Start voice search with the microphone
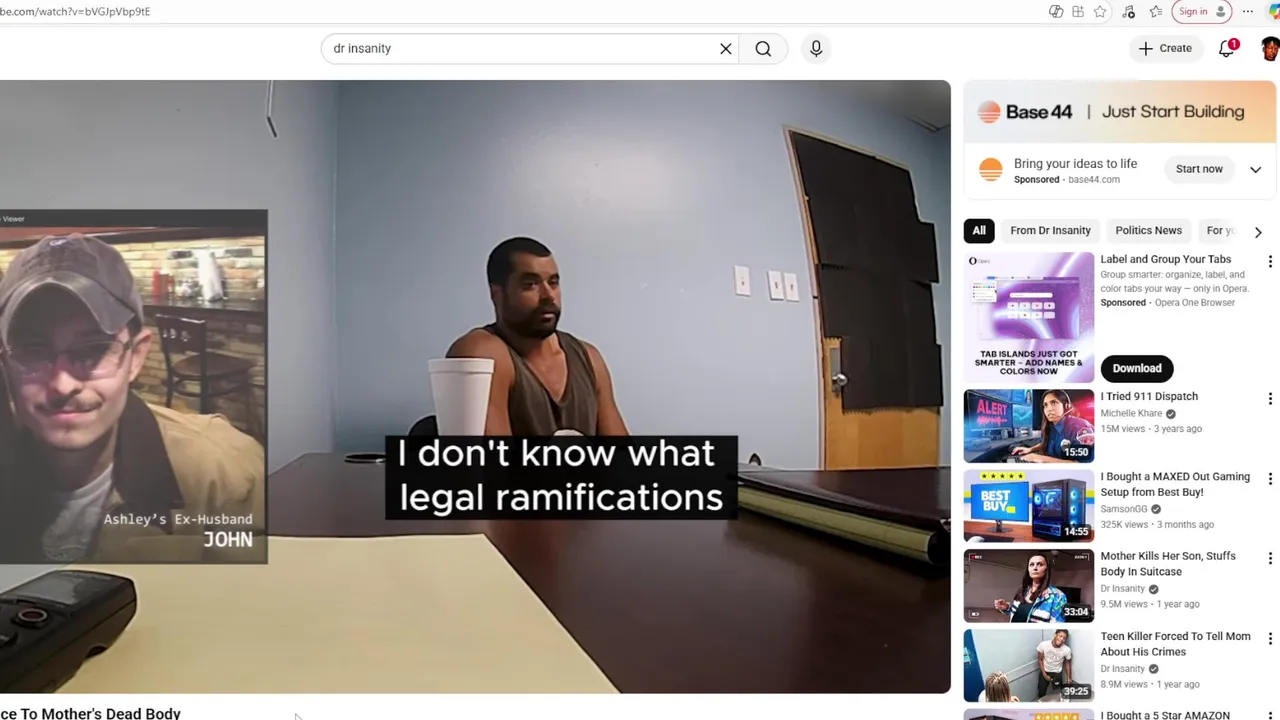1280x720 pixels. (816, 49)
